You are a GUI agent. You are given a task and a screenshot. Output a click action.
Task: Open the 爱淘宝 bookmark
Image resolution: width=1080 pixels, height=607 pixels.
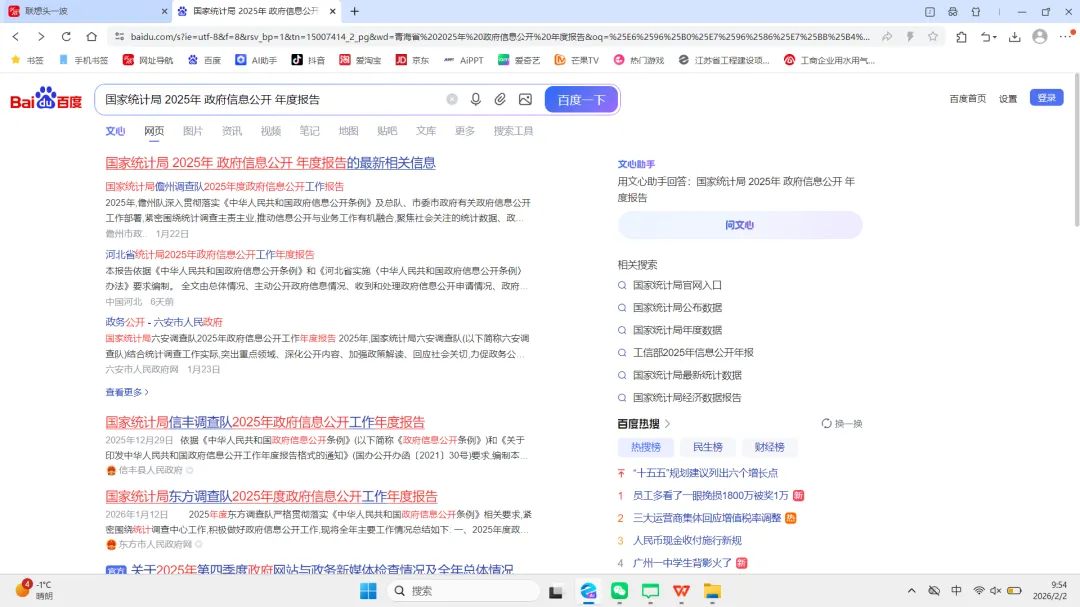[360, 60]
